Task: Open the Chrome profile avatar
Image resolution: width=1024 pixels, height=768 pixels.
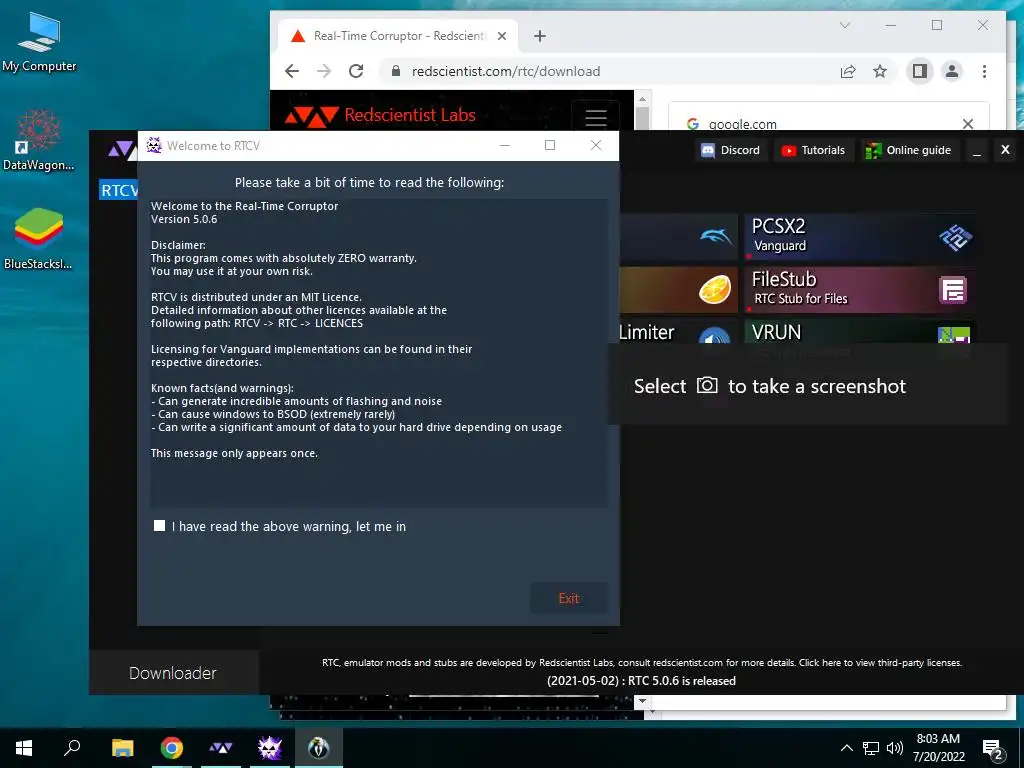Action: 952,71
